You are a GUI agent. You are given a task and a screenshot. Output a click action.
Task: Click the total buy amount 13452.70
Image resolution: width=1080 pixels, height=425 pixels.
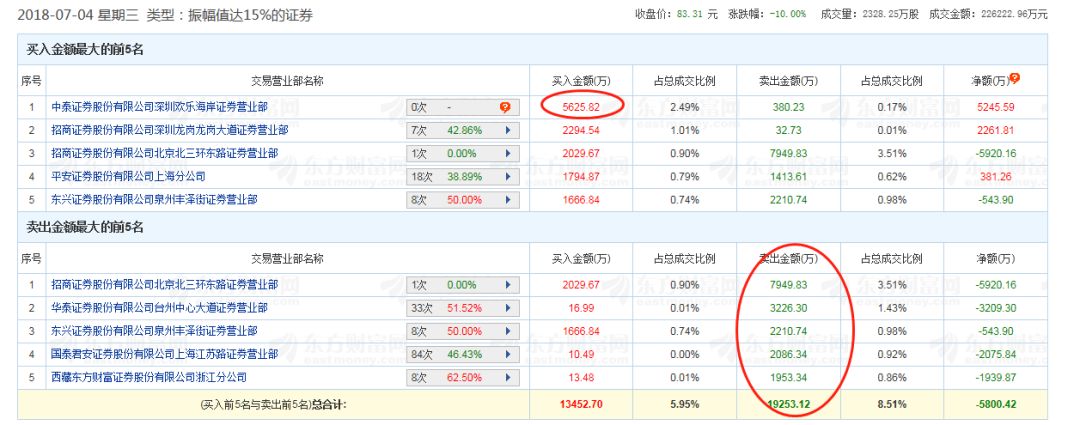pyautogui.click(x=581, y=404)
